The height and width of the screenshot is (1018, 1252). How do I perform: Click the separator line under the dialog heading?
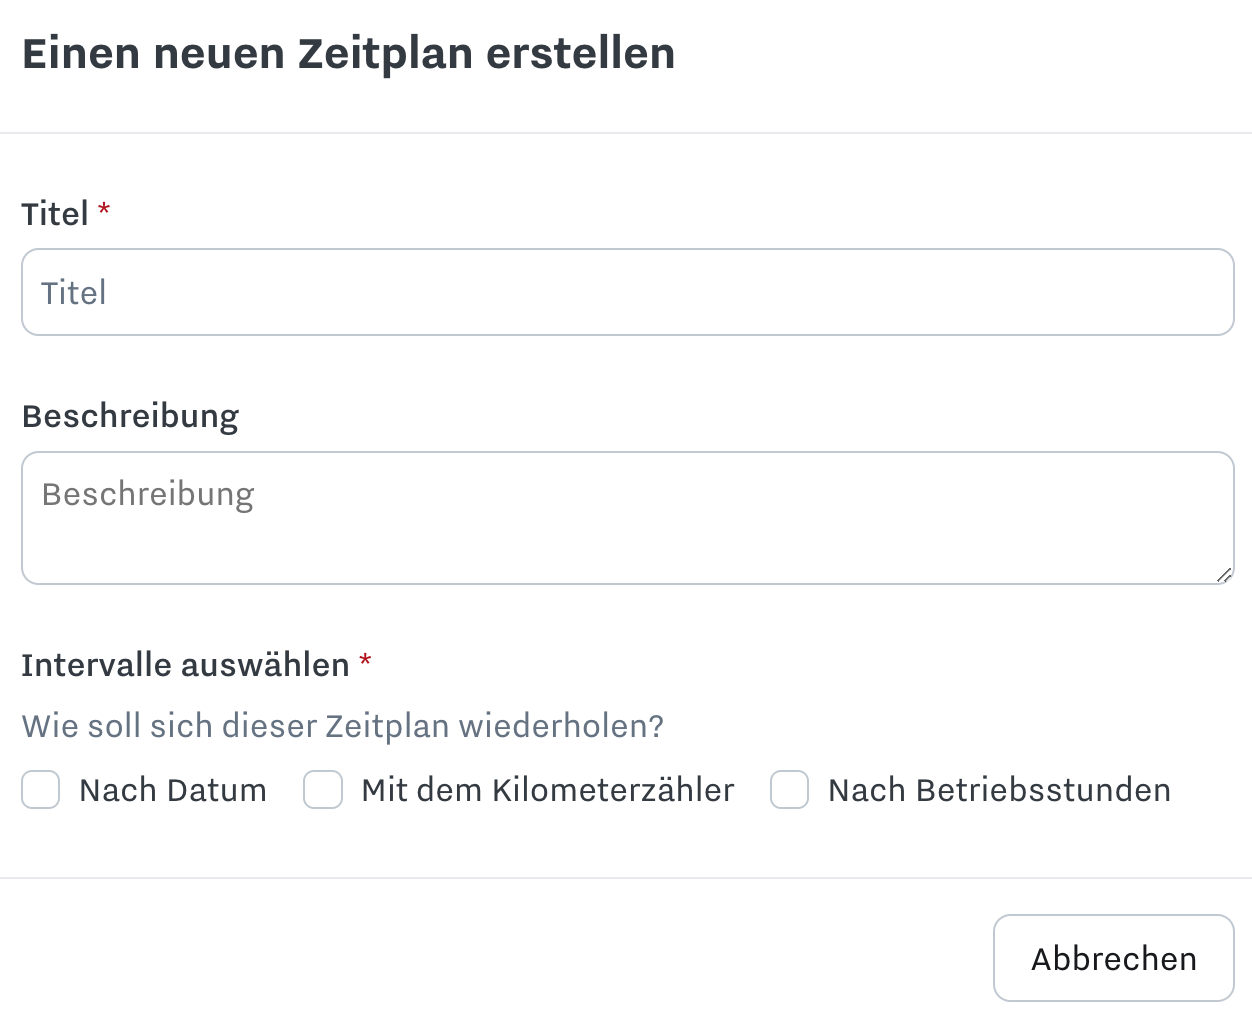(626, 133)
